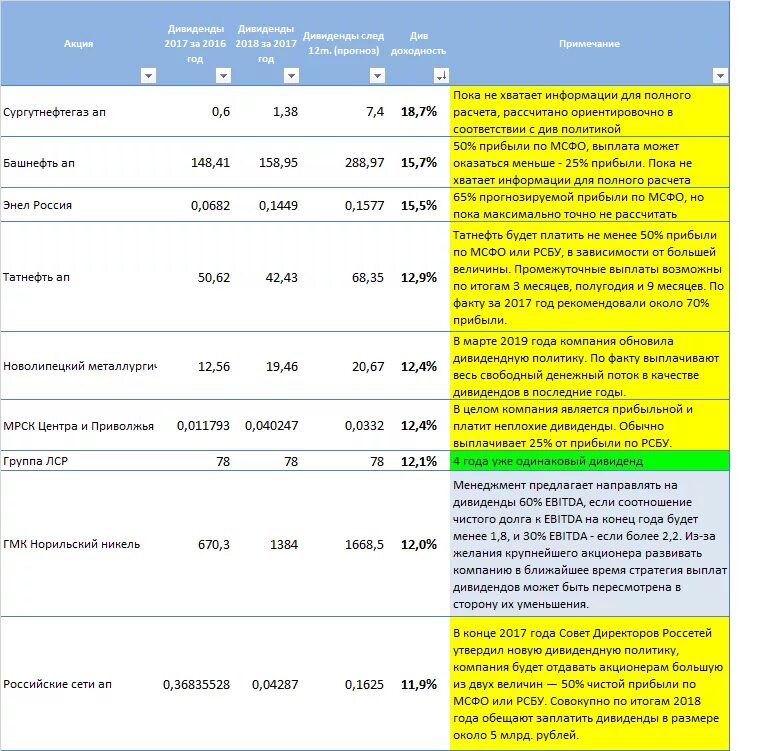Open the sorted Див доходность filter dropdown
768x751 pixels.
441,76
